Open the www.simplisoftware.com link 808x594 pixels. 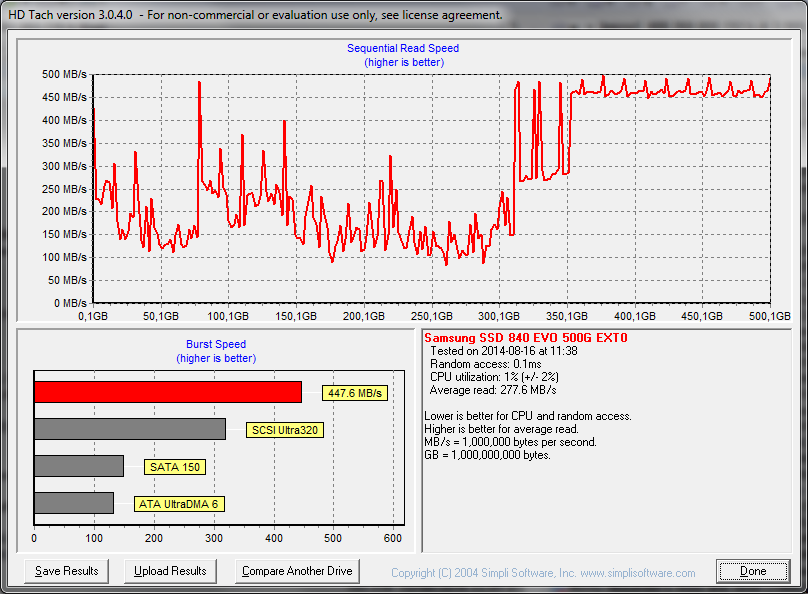point(637,573)
